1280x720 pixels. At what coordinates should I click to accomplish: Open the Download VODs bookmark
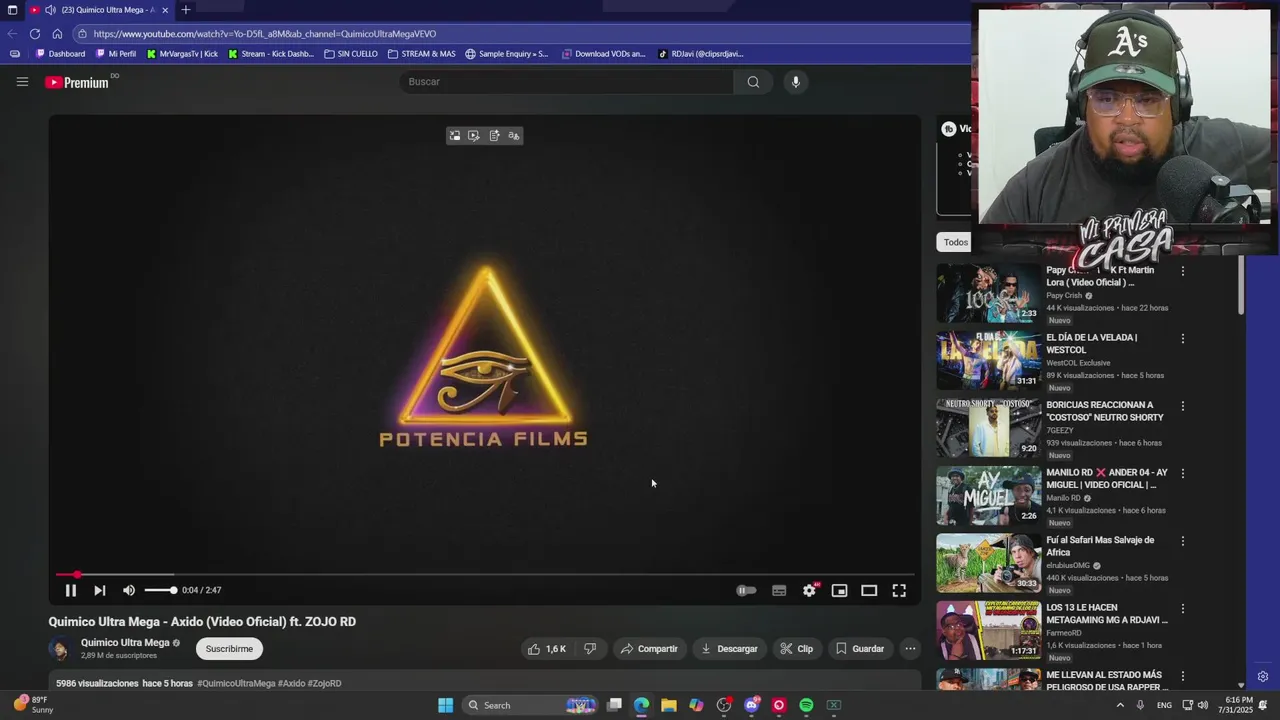pyautogui.click(x=604, y=54)
